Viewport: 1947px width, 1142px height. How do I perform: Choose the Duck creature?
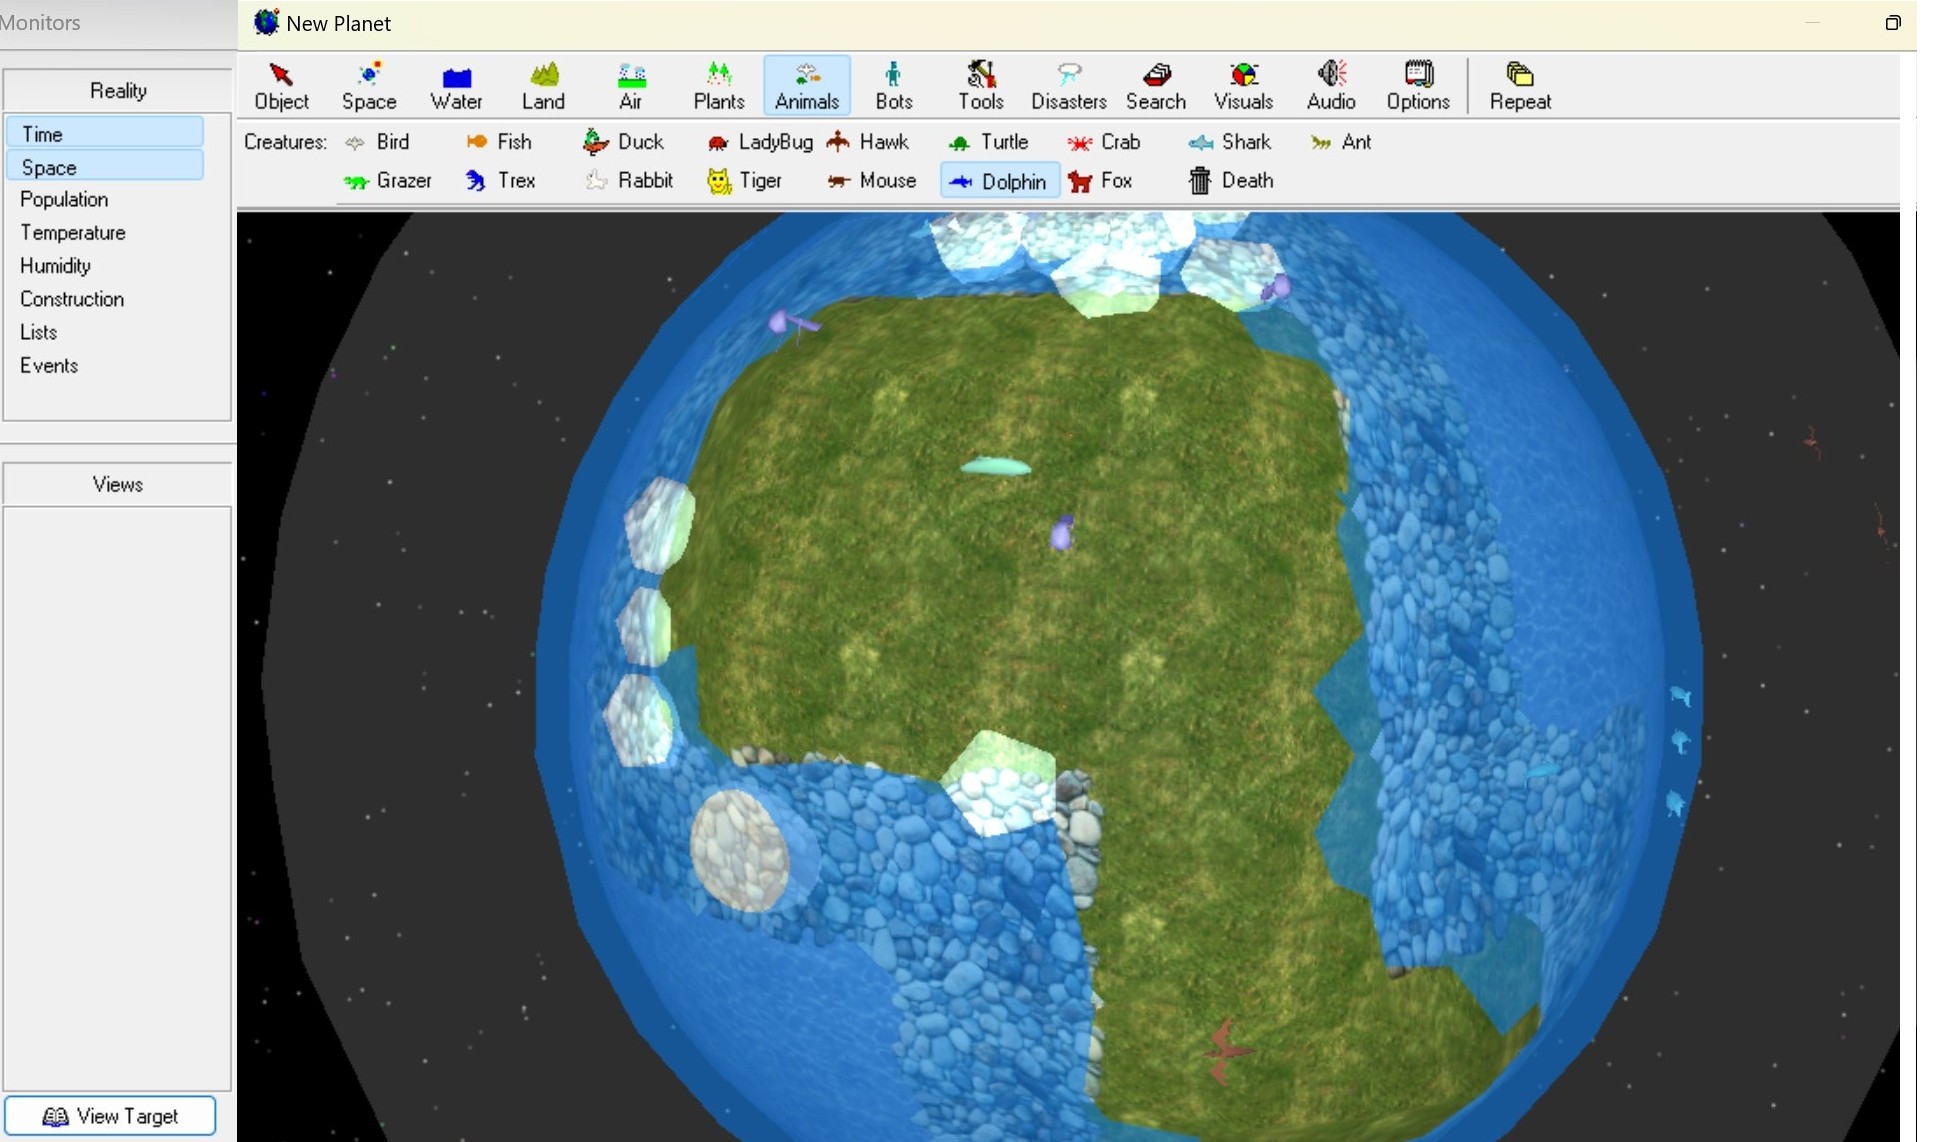click(x=623, y=142)
